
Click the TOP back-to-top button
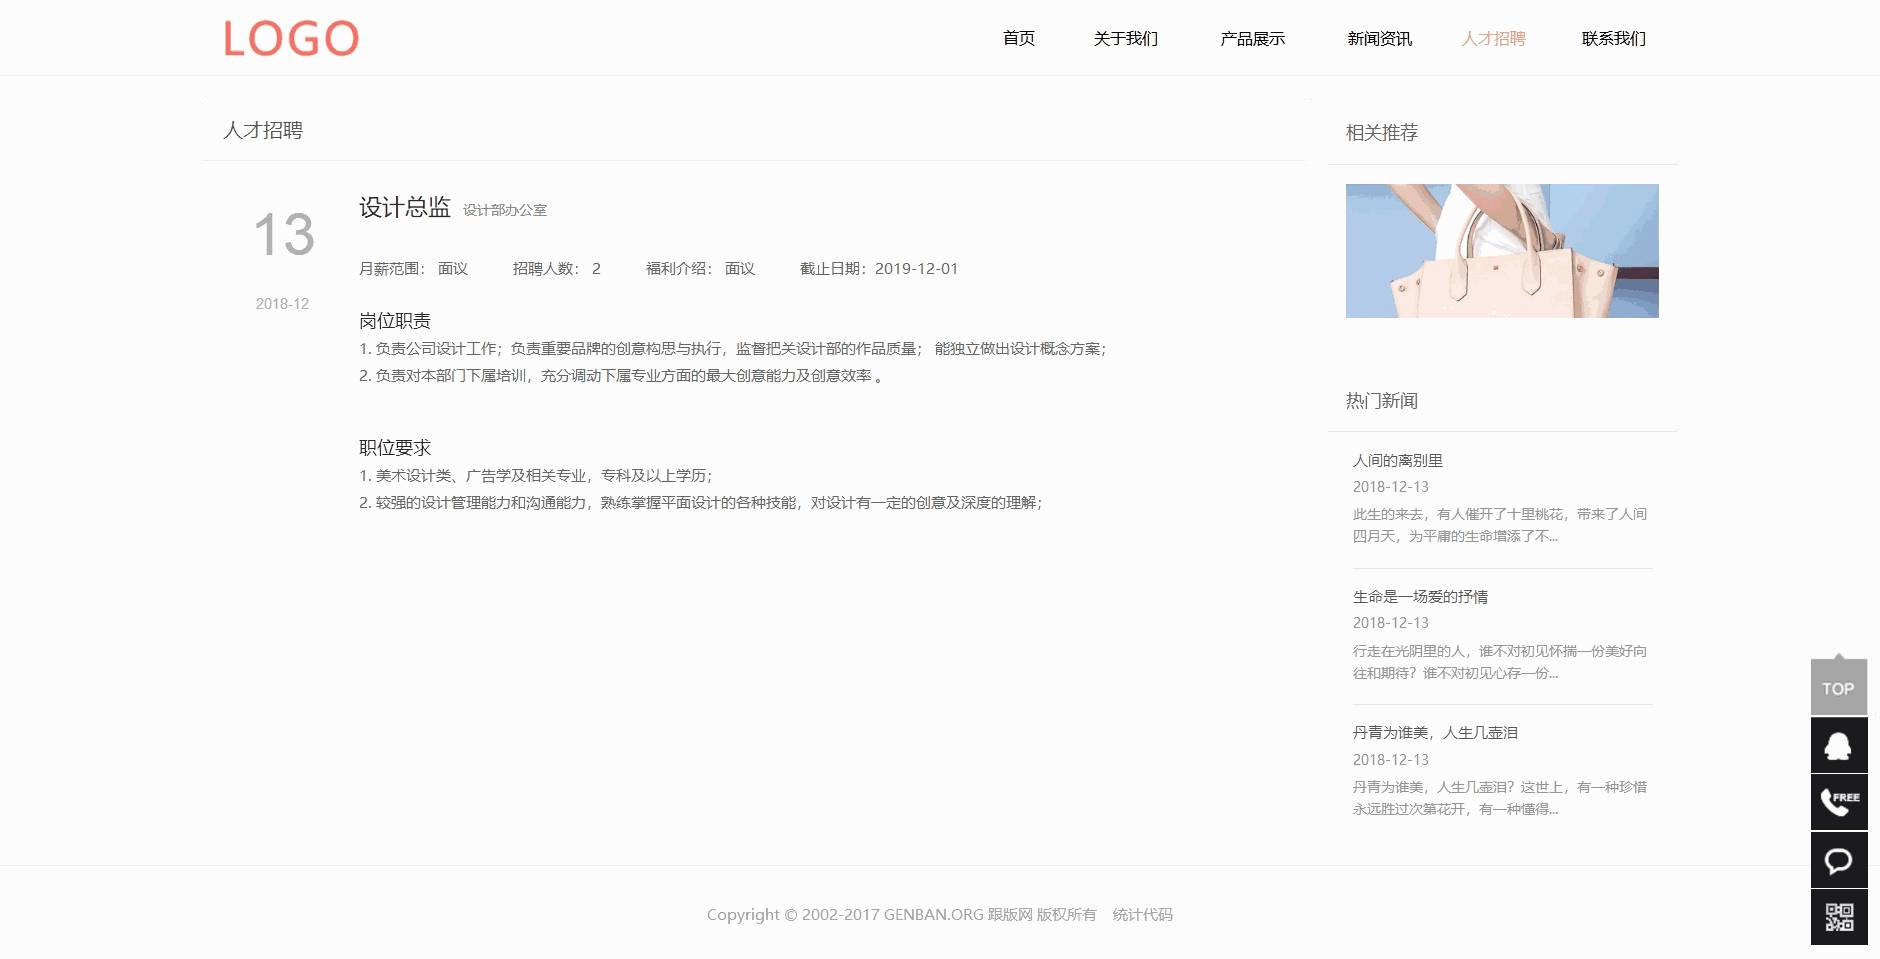coord(1839,687)
